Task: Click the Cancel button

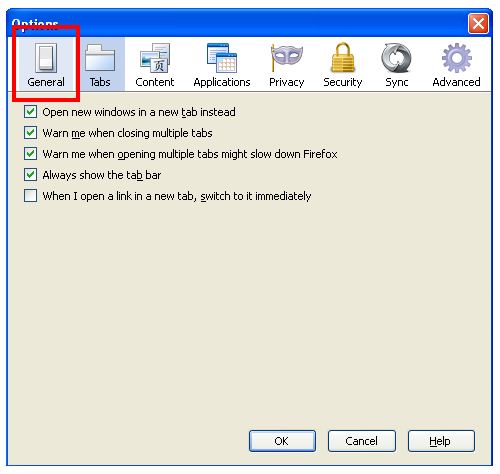Action: coord(362,441)
